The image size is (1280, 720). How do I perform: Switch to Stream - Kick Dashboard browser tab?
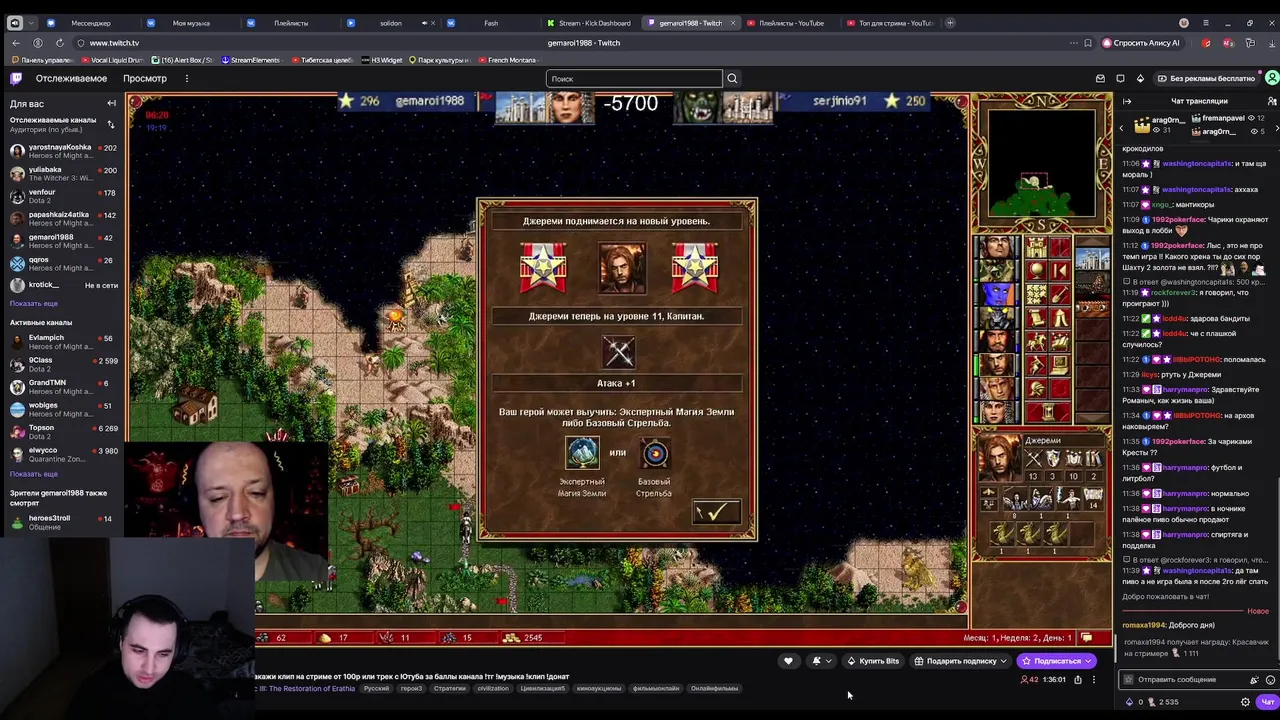[x=593, y=23]
